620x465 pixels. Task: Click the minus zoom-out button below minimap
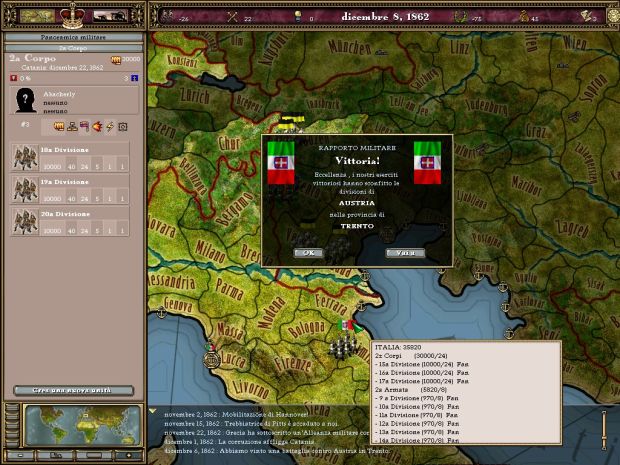click(20, 456)
